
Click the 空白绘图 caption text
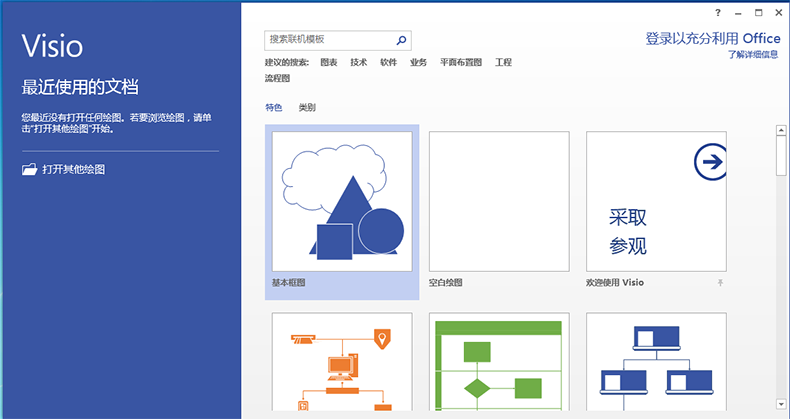446,283
